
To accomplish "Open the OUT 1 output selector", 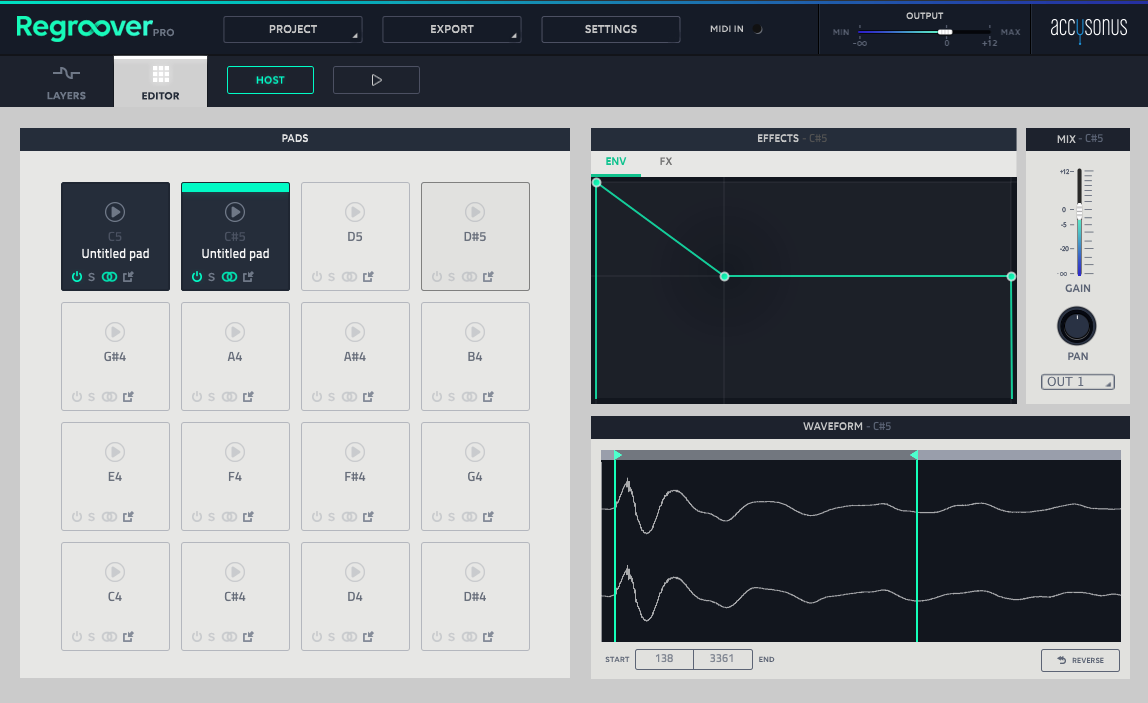I will (1078, 382).
